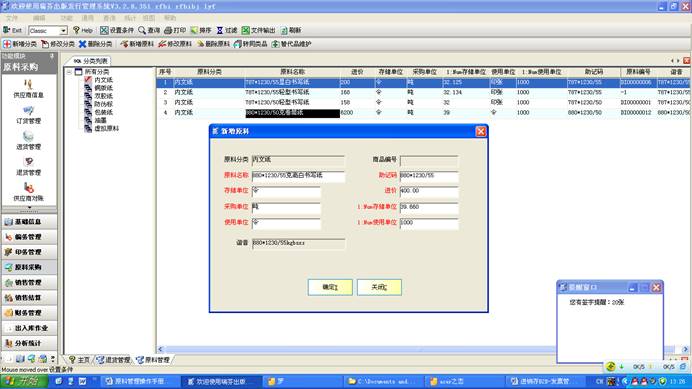Click the module bar overflow chevron at bottom
This screenshot has height=389, width=692.
(53, 359)
